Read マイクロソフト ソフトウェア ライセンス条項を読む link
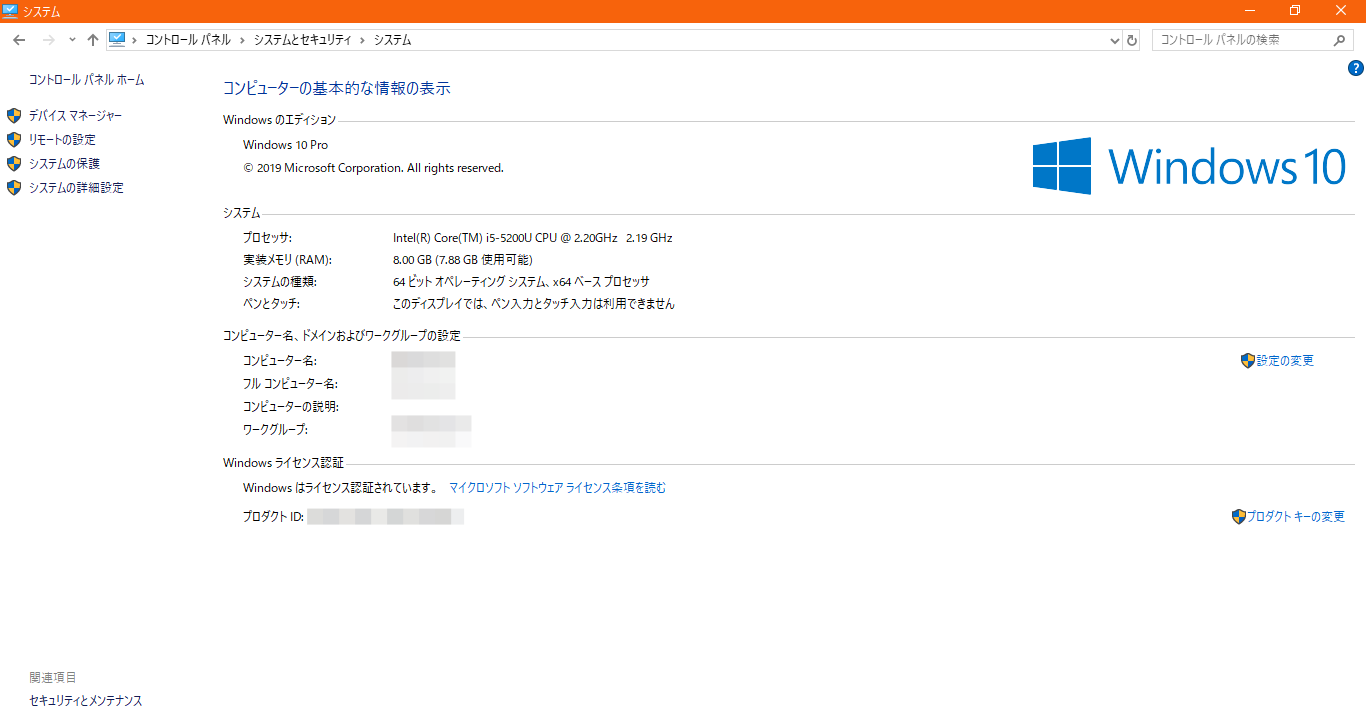Image resolution: width=1366 pixels, height=728 pixels. click(557, 488)
